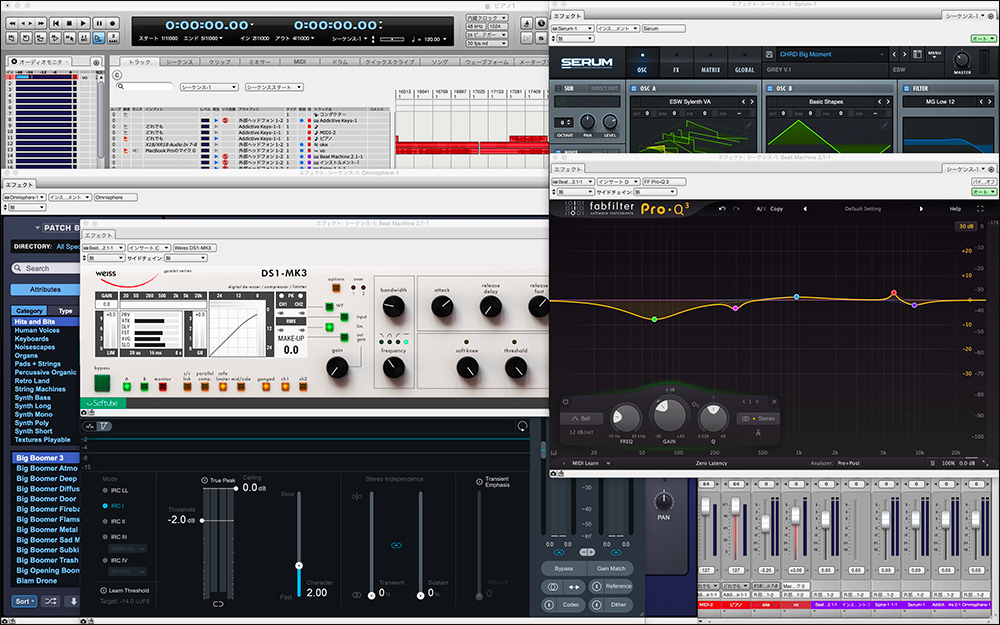Viewport: 1000px width, 625px height.
Task: Open the シーケンス-1 dropdown in the tracks window
Action: (209, 87)
